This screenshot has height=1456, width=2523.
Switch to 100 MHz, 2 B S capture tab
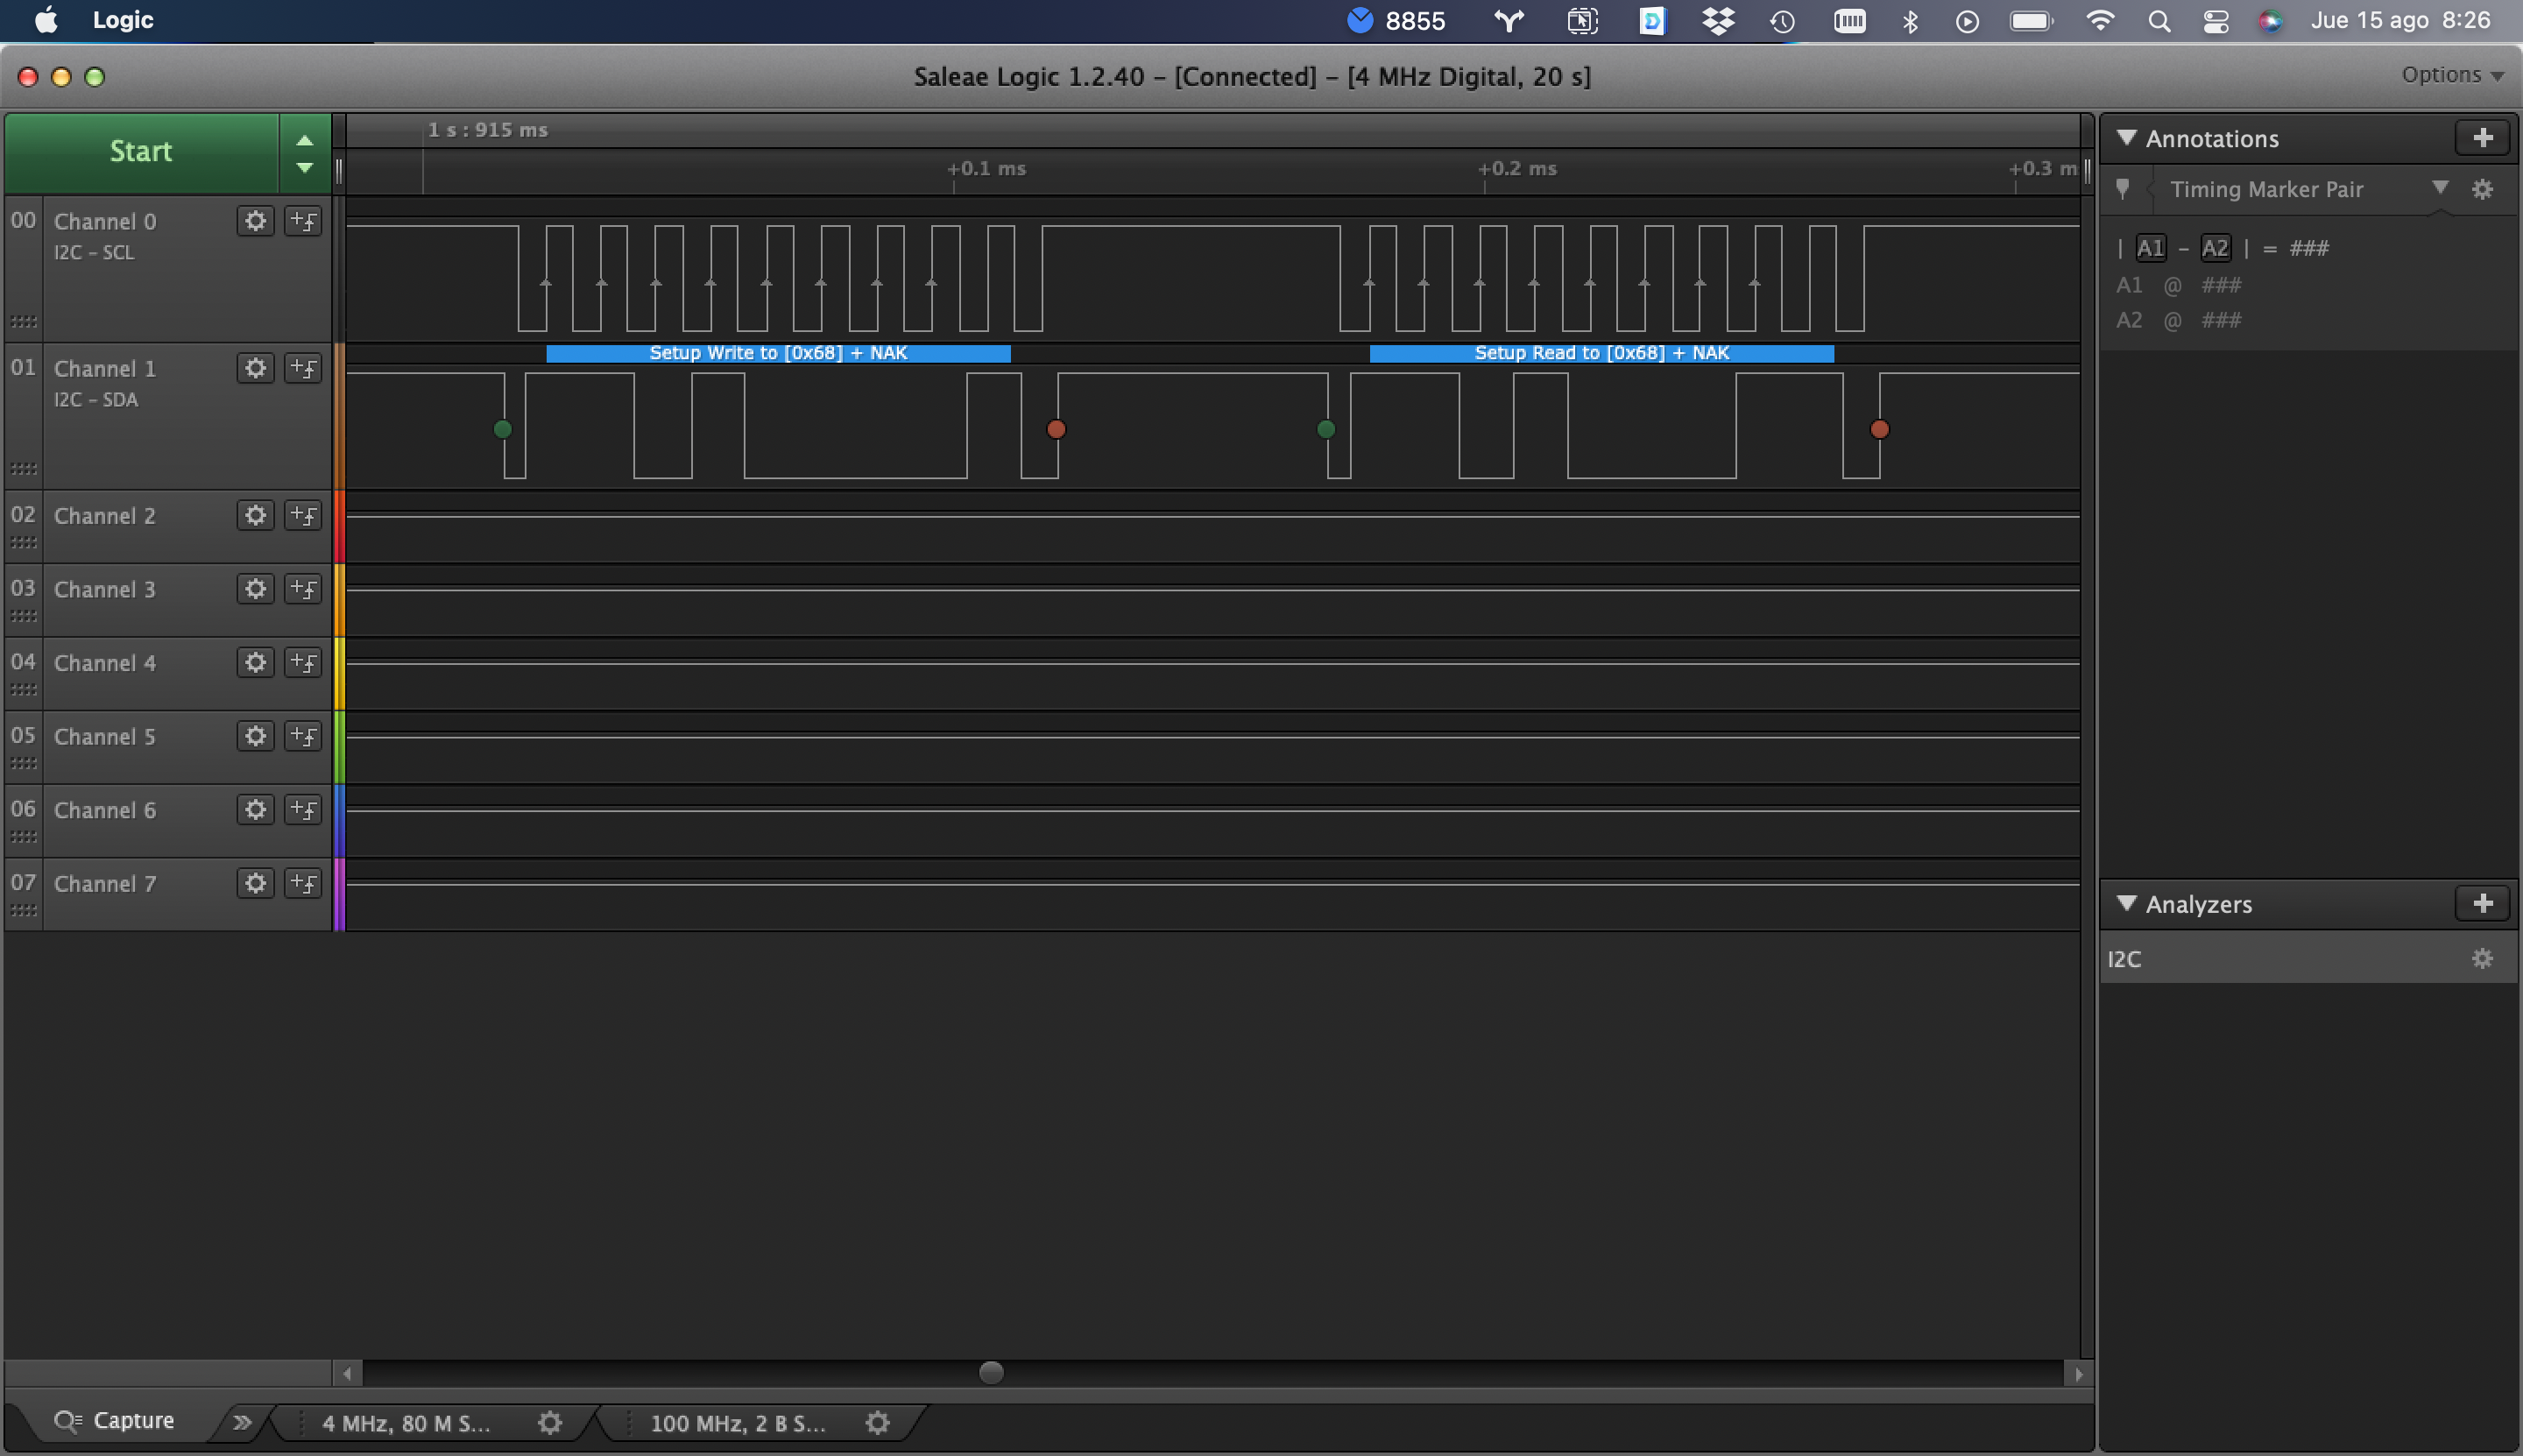738,1422
